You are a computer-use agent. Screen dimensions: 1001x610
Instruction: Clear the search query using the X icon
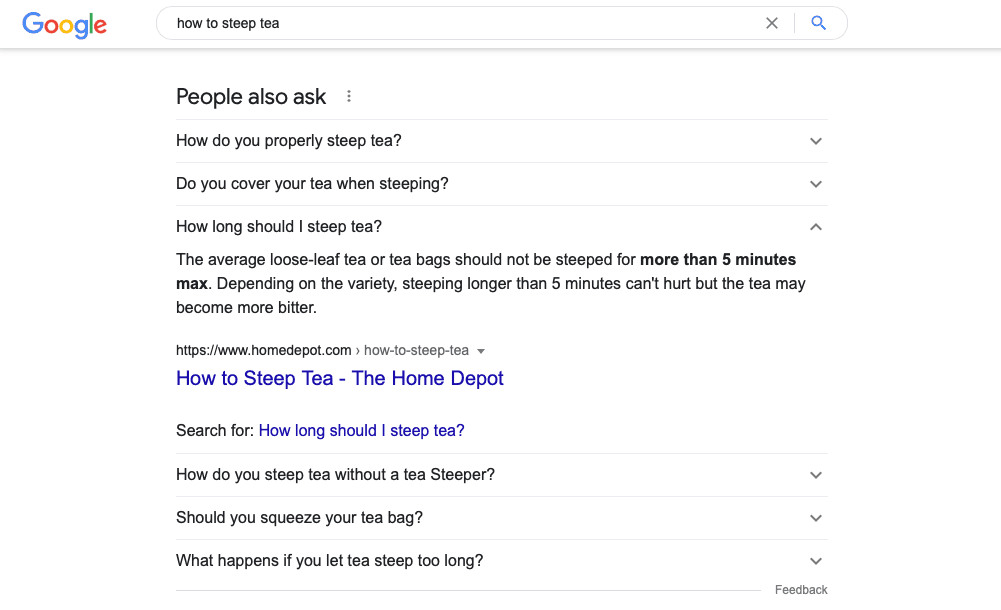coord(771,22)
